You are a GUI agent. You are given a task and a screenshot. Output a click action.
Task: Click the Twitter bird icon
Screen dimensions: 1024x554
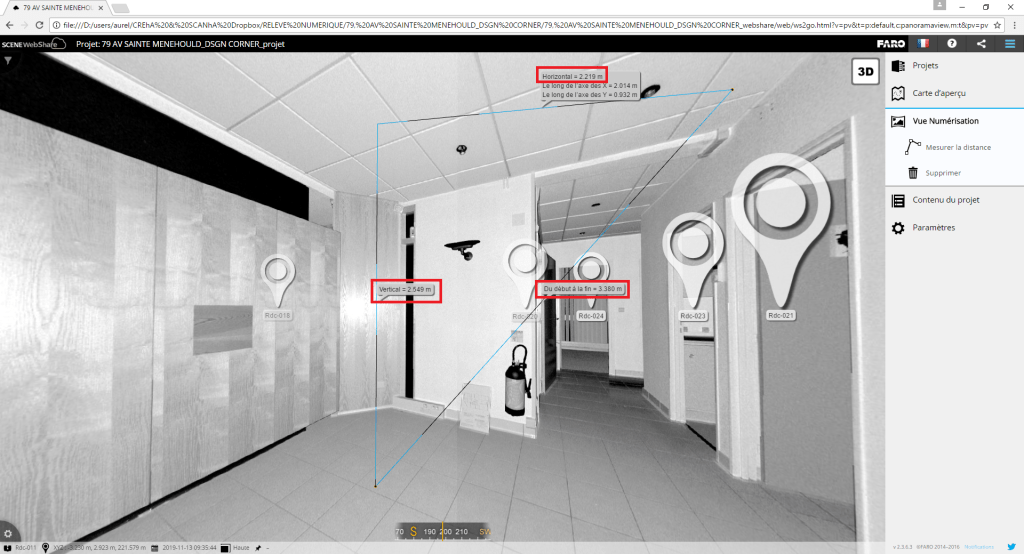tap(1010, 548)
